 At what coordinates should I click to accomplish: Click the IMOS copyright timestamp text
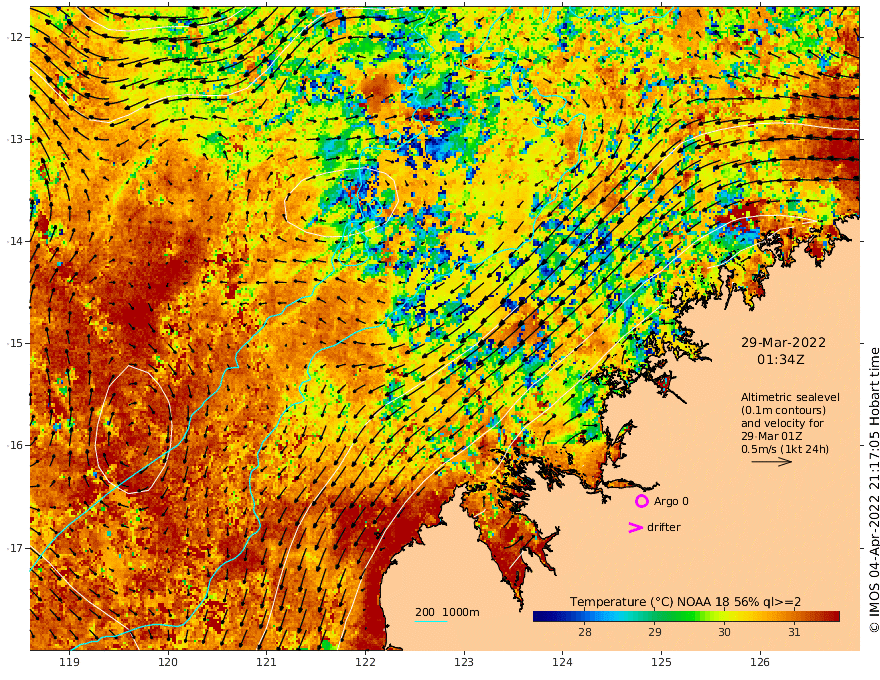coord(874,490)
